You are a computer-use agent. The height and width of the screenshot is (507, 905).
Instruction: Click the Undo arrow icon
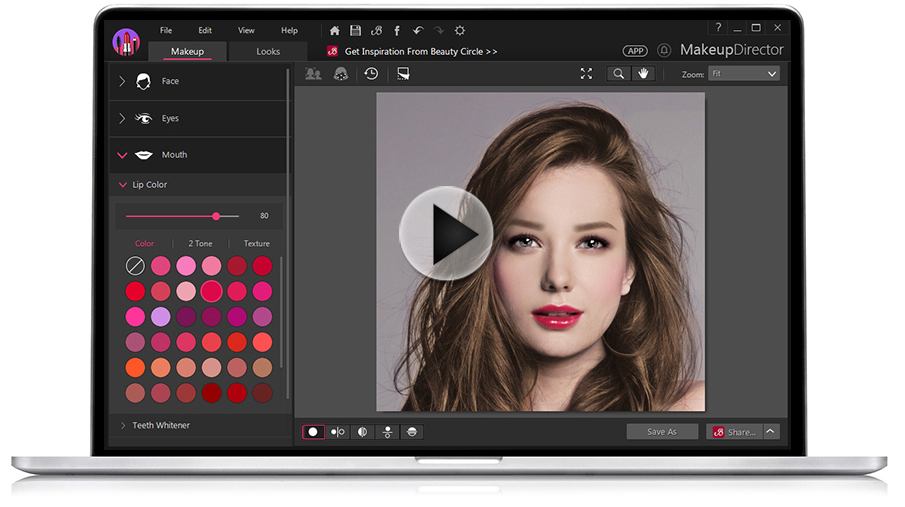click(418, 31)
